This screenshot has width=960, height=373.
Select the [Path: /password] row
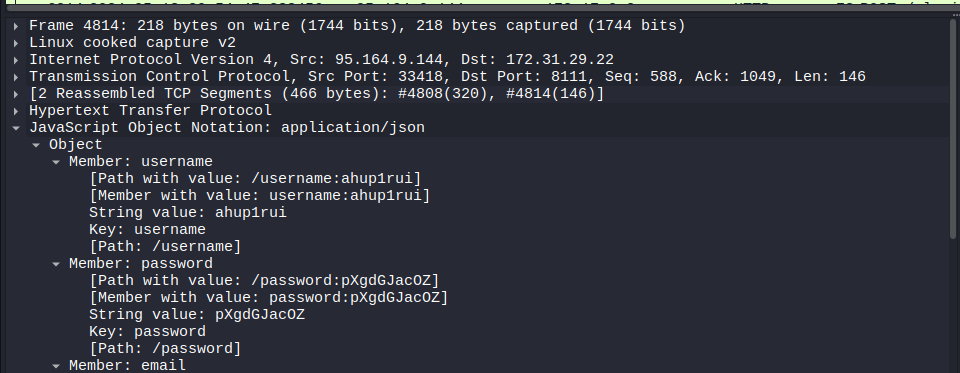(x=165, y=349)
